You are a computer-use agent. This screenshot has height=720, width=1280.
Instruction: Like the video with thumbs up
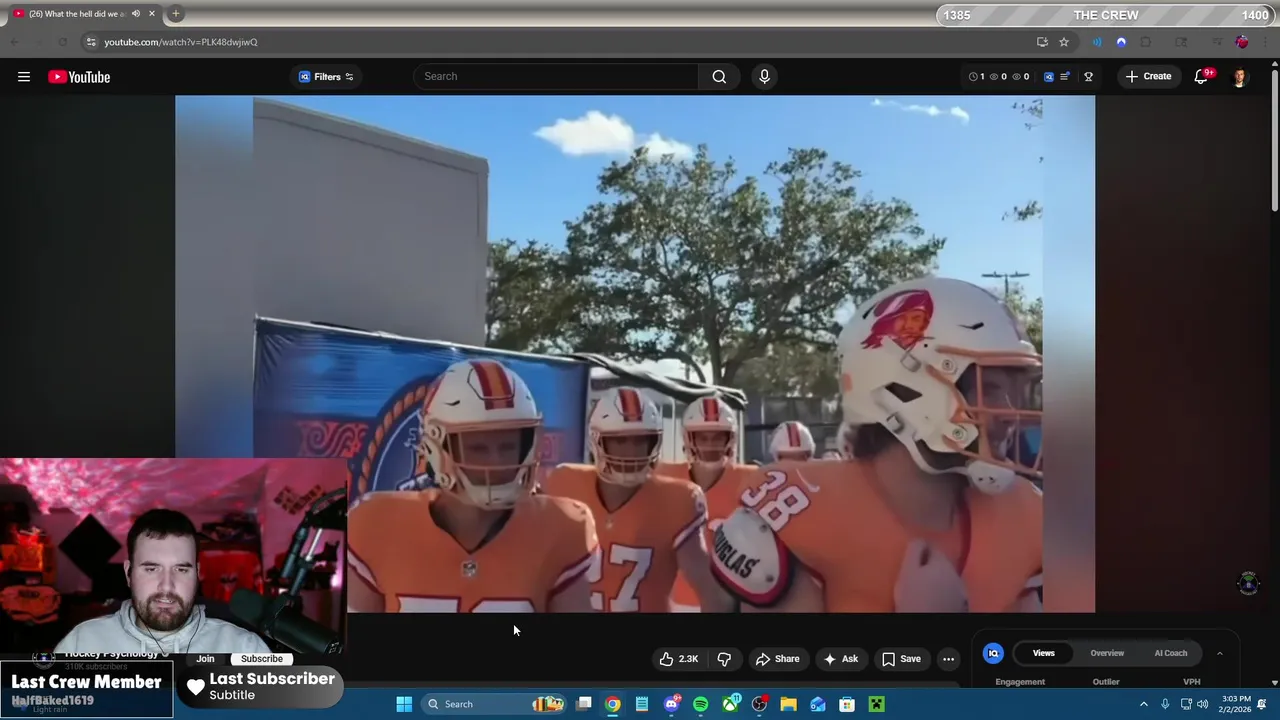pyautogui.click(x=679, y=659)
